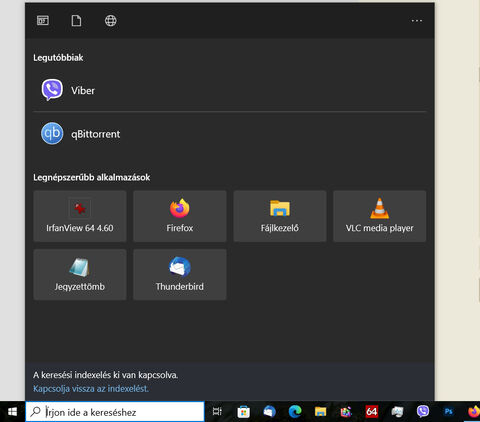Open the Windows Start button
Screen dimensions: 480x422
[12, 412]
